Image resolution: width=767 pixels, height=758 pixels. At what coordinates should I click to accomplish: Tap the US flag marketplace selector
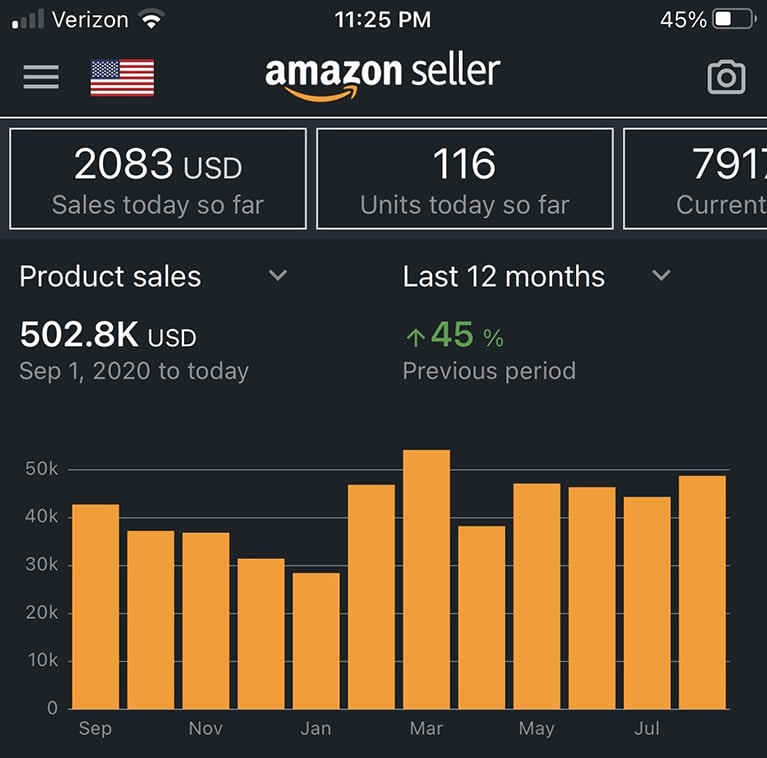(122, 78)
